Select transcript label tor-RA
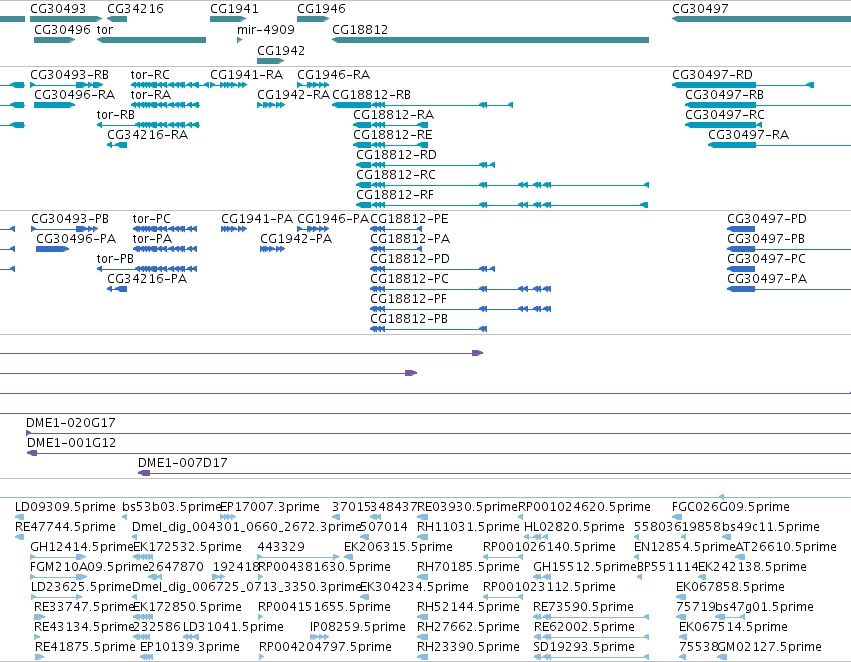Image resolution: width=851 pixels, height=662 pixels. [x=151, y=95]
